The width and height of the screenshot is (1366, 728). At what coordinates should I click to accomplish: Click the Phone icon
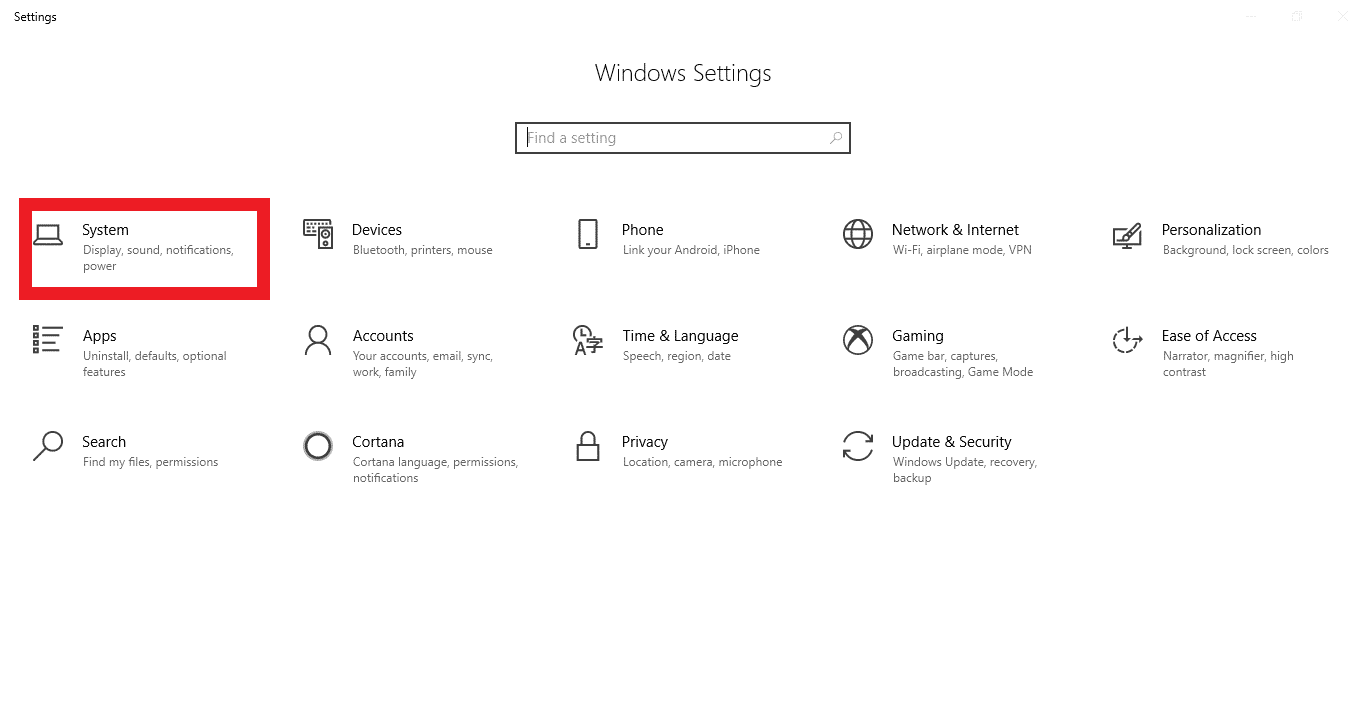coord(588,234)
